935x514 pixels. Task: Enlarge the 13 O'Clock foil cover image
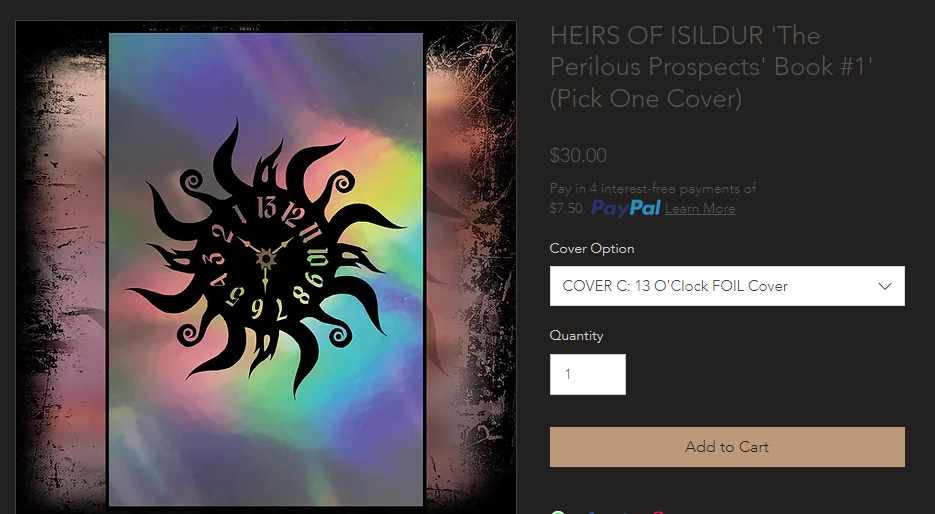(266, 268)
